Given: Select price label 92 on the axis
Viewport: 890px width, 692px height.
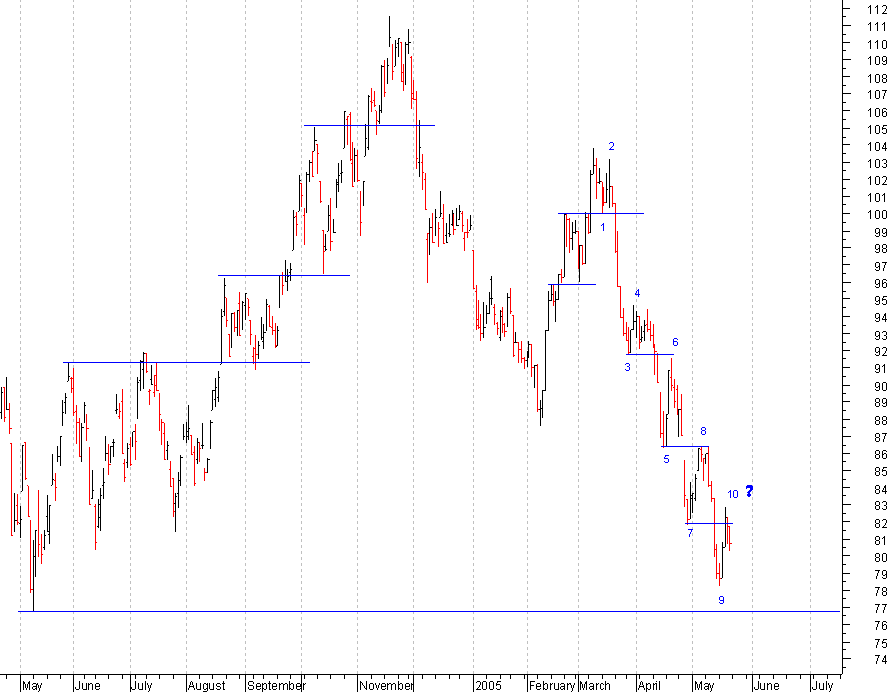Looking at the screenshot, I should (x=880, y=352).
